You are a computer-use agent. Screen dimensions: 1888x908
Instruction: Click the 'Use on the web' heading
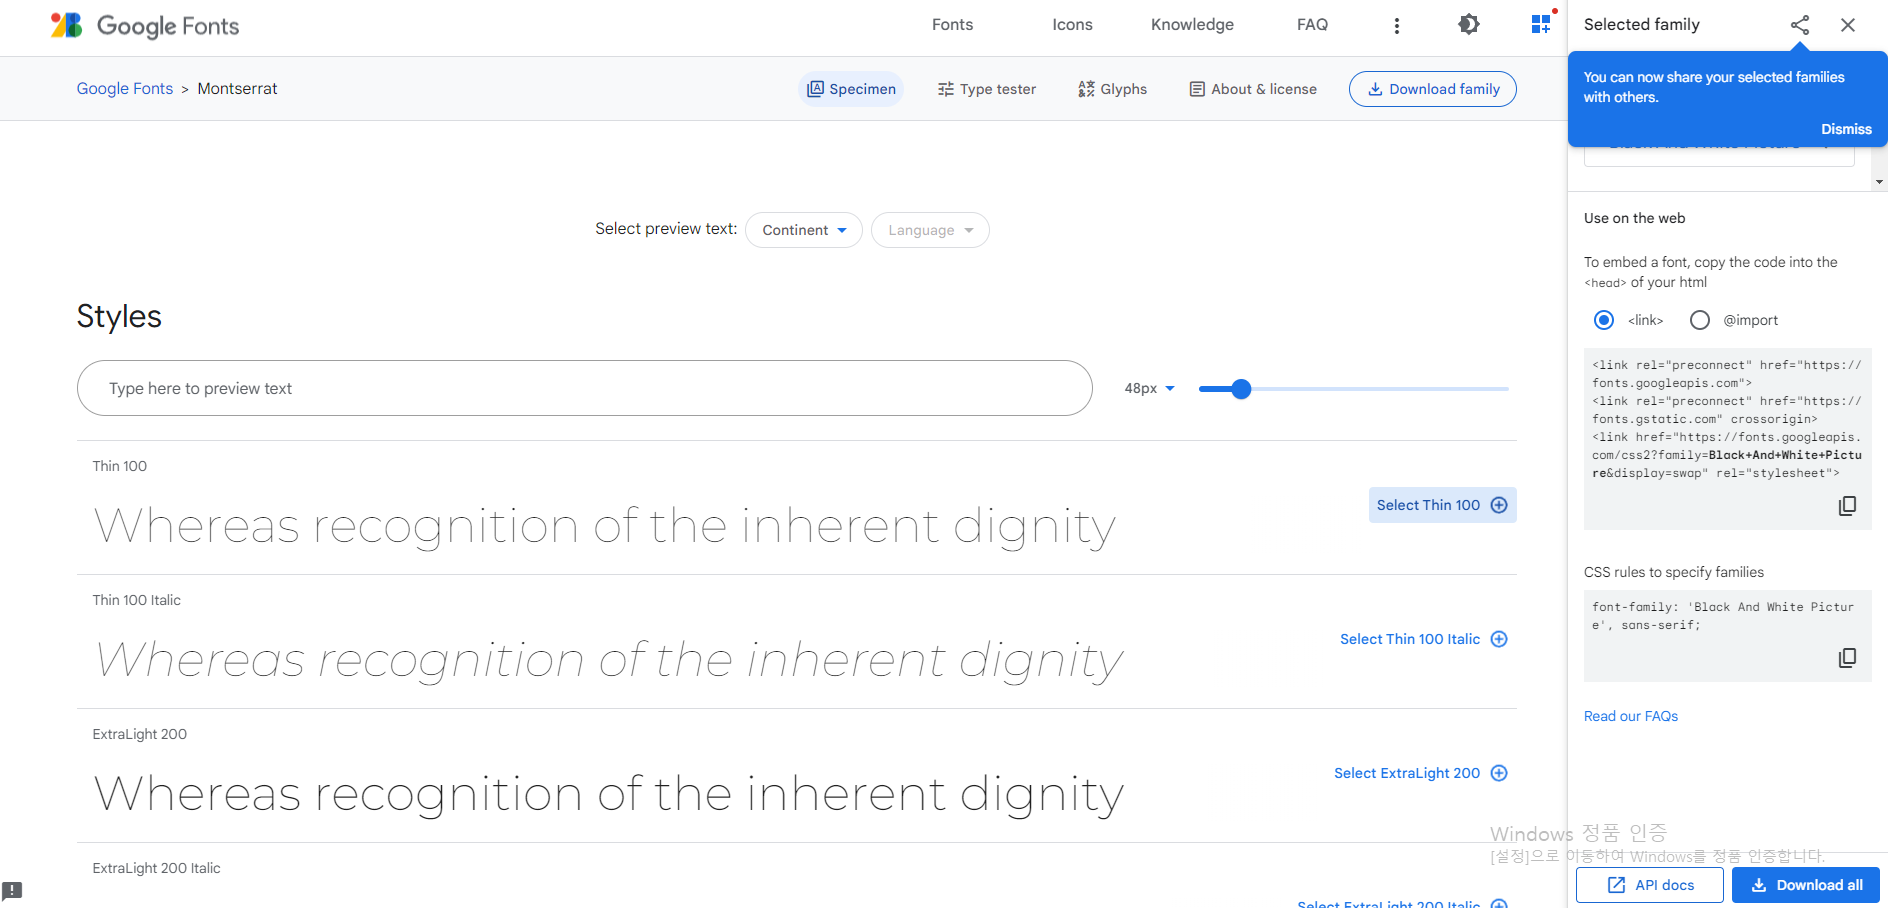pyautogui.click(x=1634, y=218)
